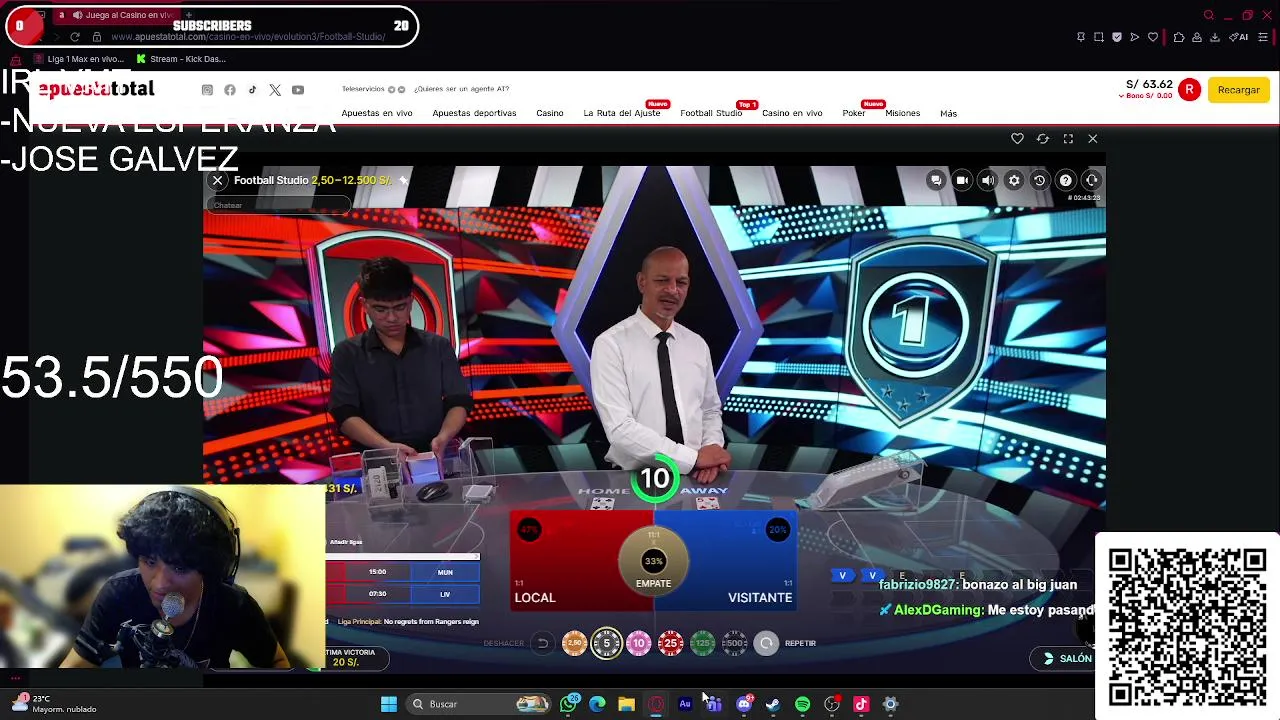Open browser downloads icon

tap(1215, 37)
